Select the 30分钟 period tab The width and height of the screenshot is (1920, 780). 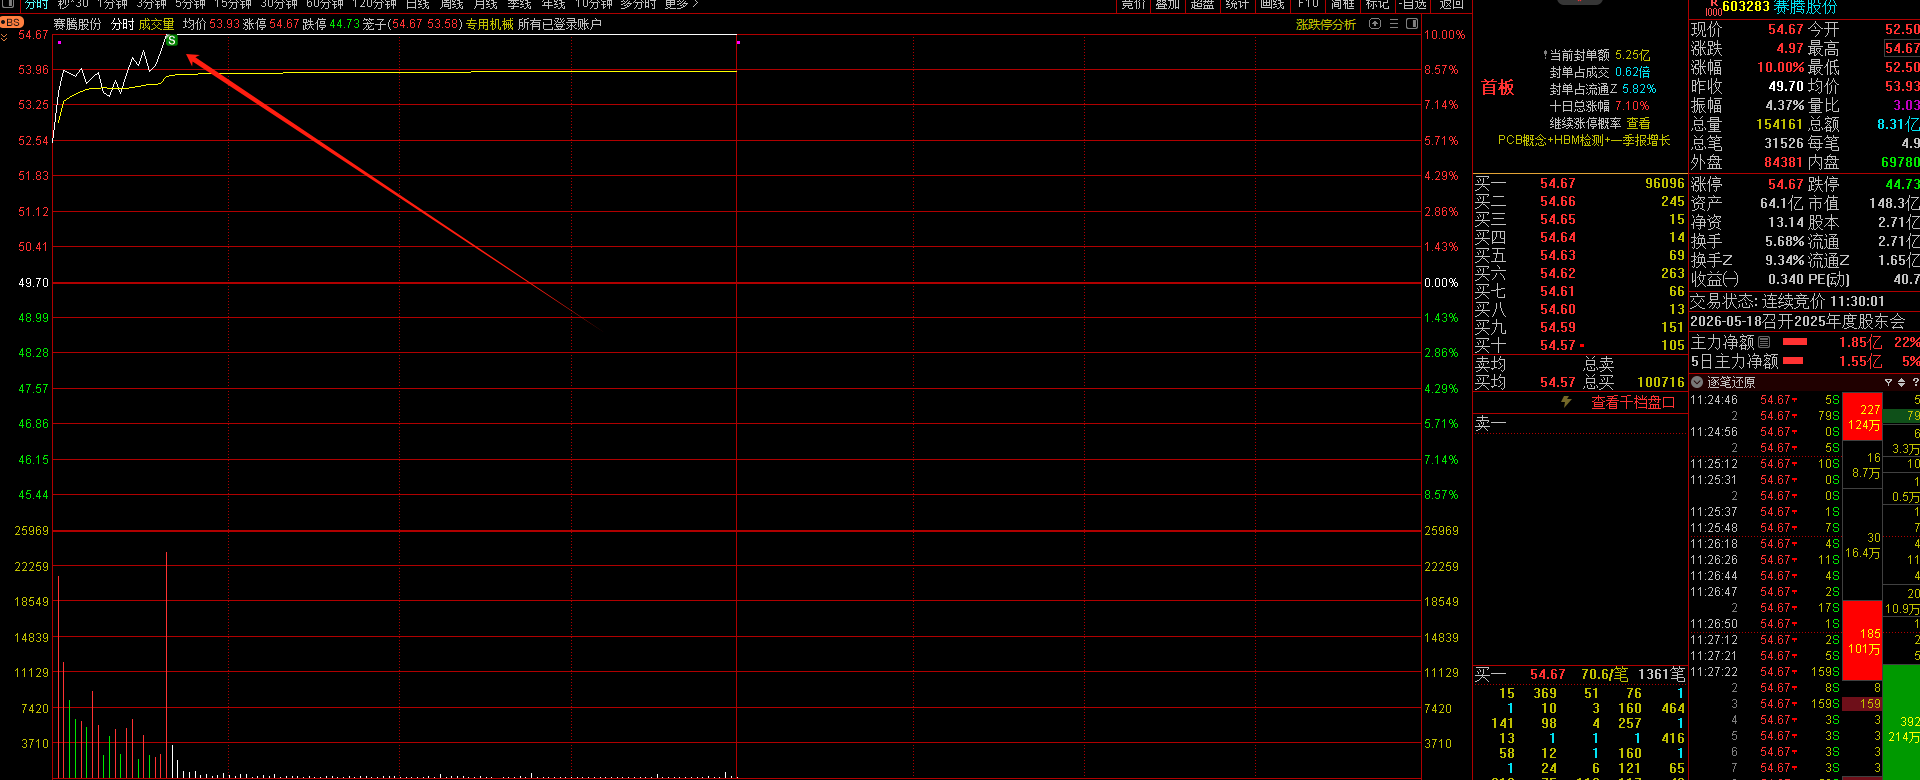279,5
